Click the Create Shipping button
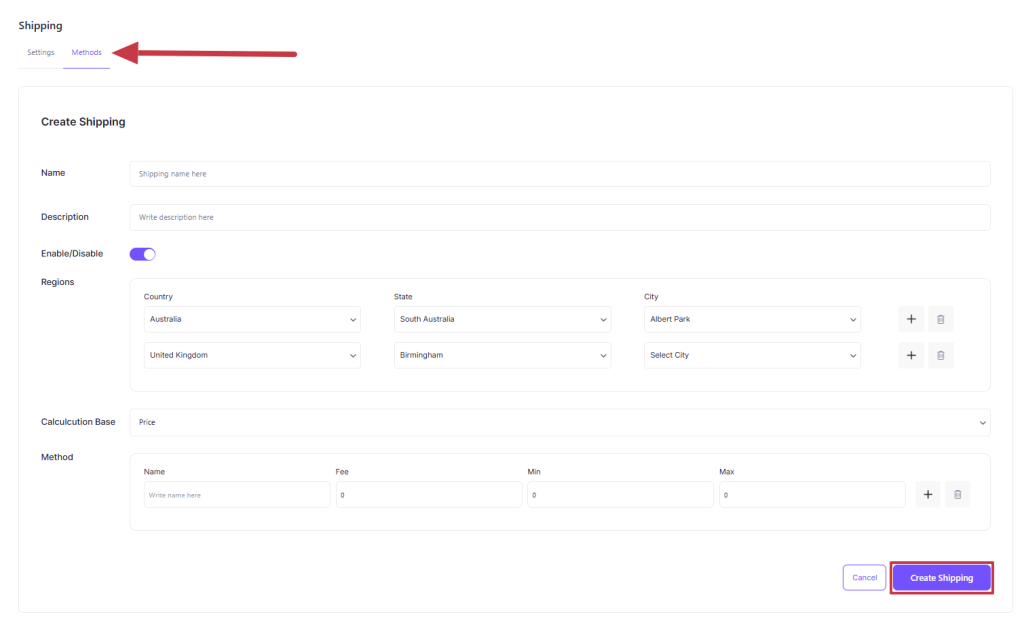This screenshot has width=1024, height=623. coord(941,578)
